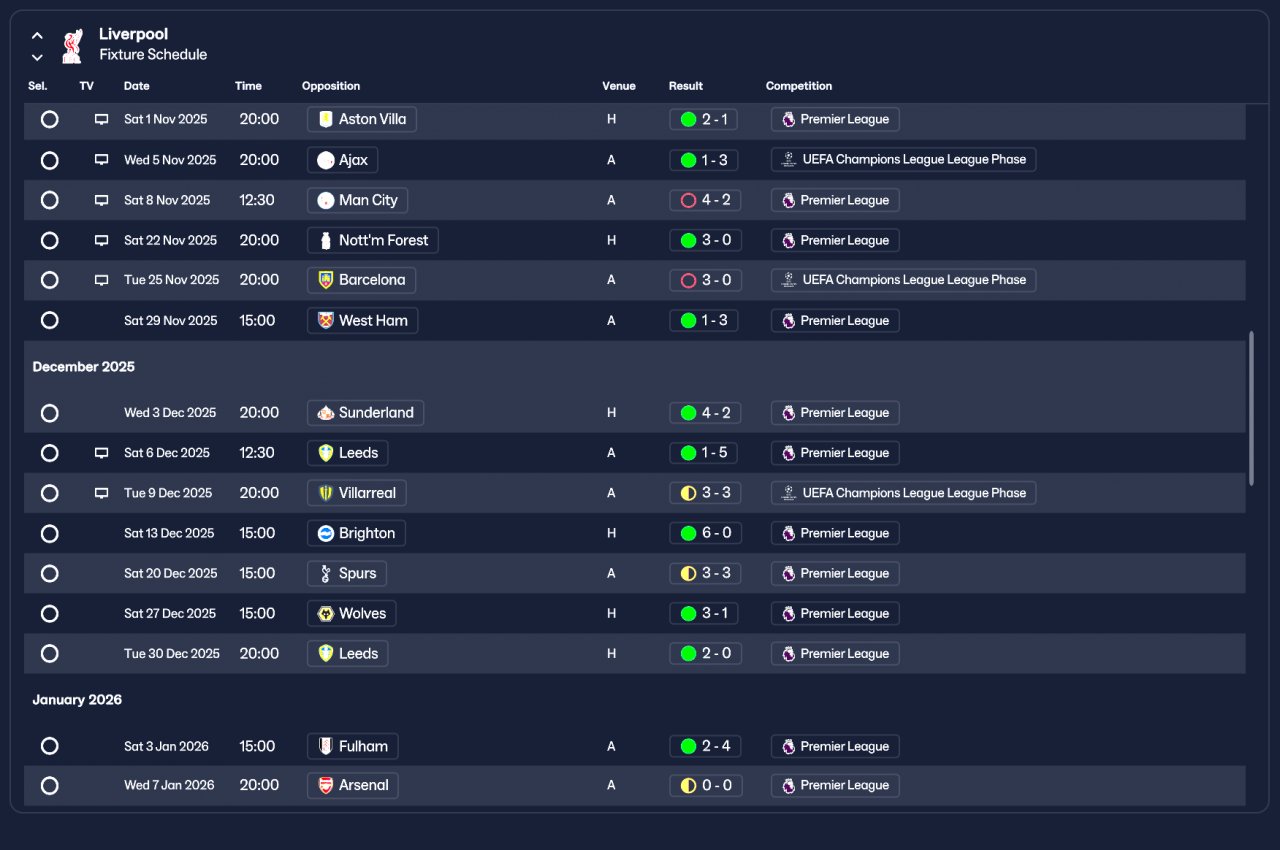Open the Premier League competition in the Fulham row
Image resolution: width=1280 pixels, height=850 pixels.
[835, 746]
